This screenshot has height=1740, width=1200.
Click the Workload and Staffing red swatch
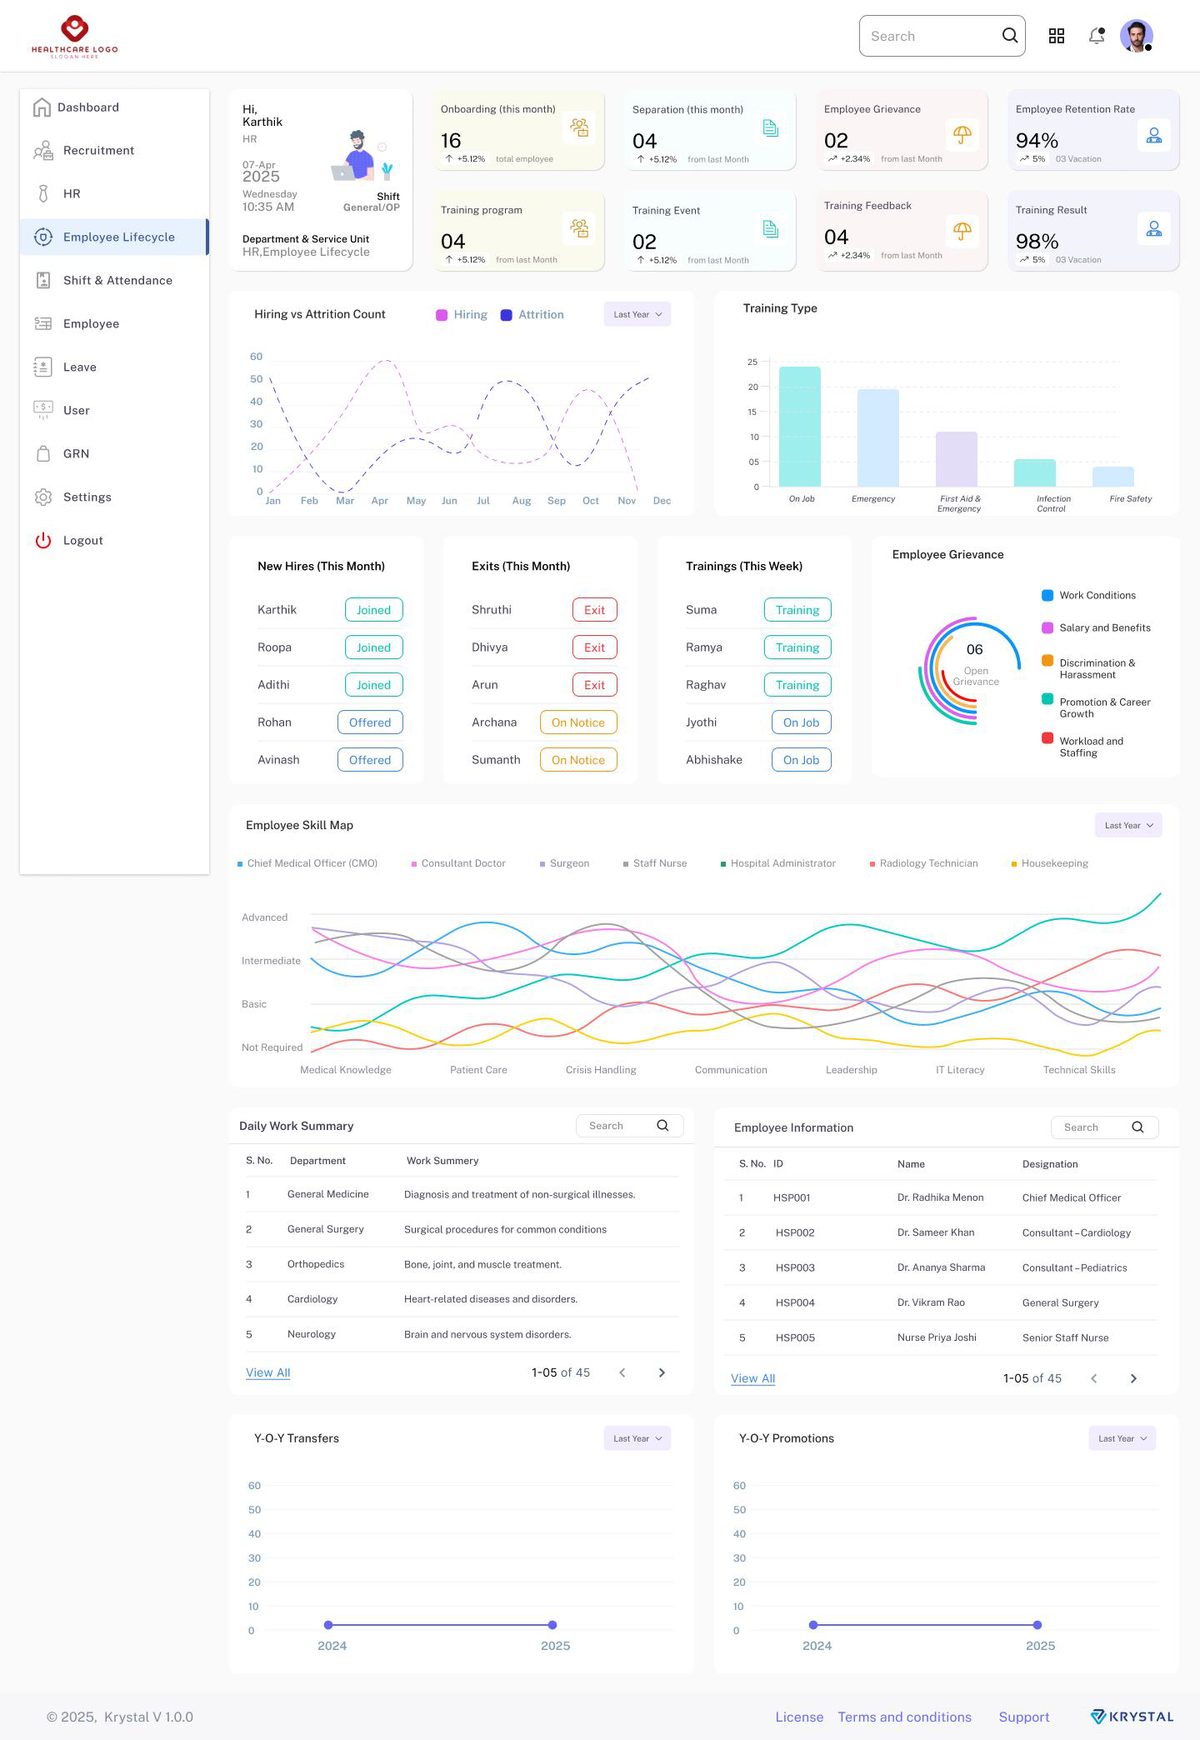click(x=1047, y=739)
